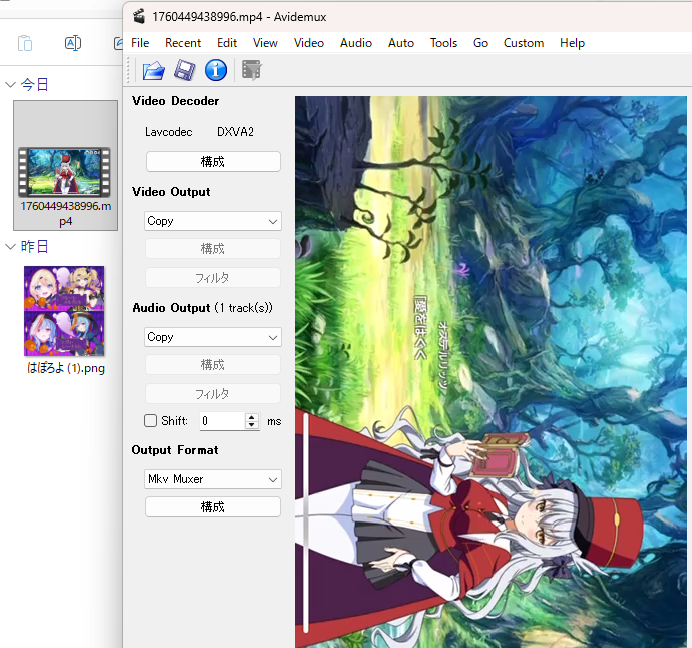Open the Video Output Copy dropdown

click(x=213, y=221)
